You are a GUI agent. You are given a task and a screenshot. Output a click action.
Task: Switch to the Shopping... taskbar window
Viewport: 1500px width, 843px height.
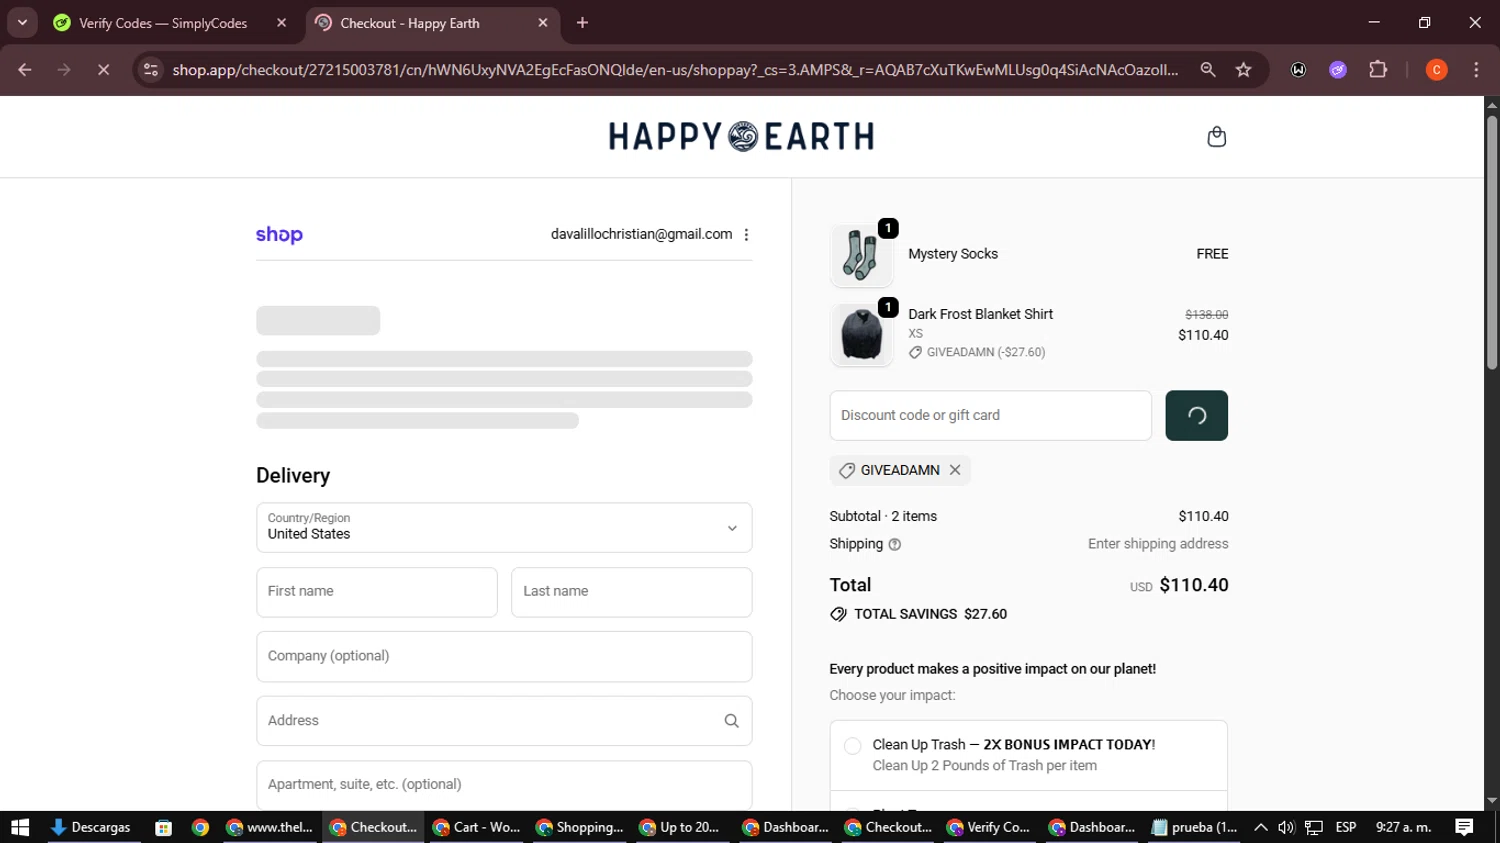580,827
